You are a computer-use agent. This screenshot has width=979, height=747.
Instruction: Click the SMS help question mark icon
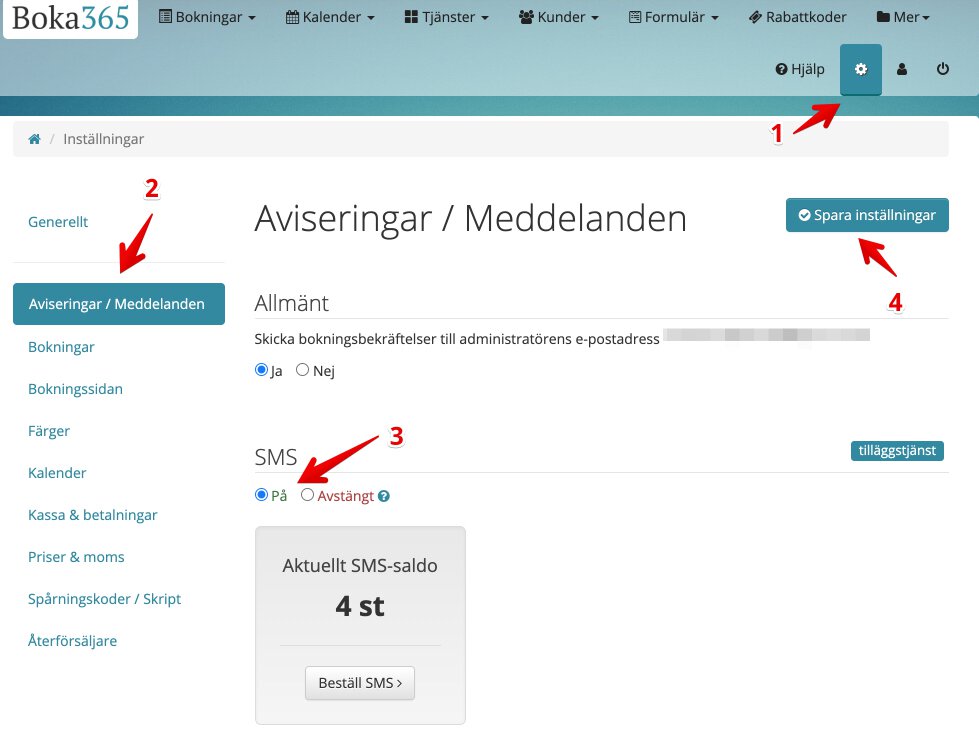[384, 495]
